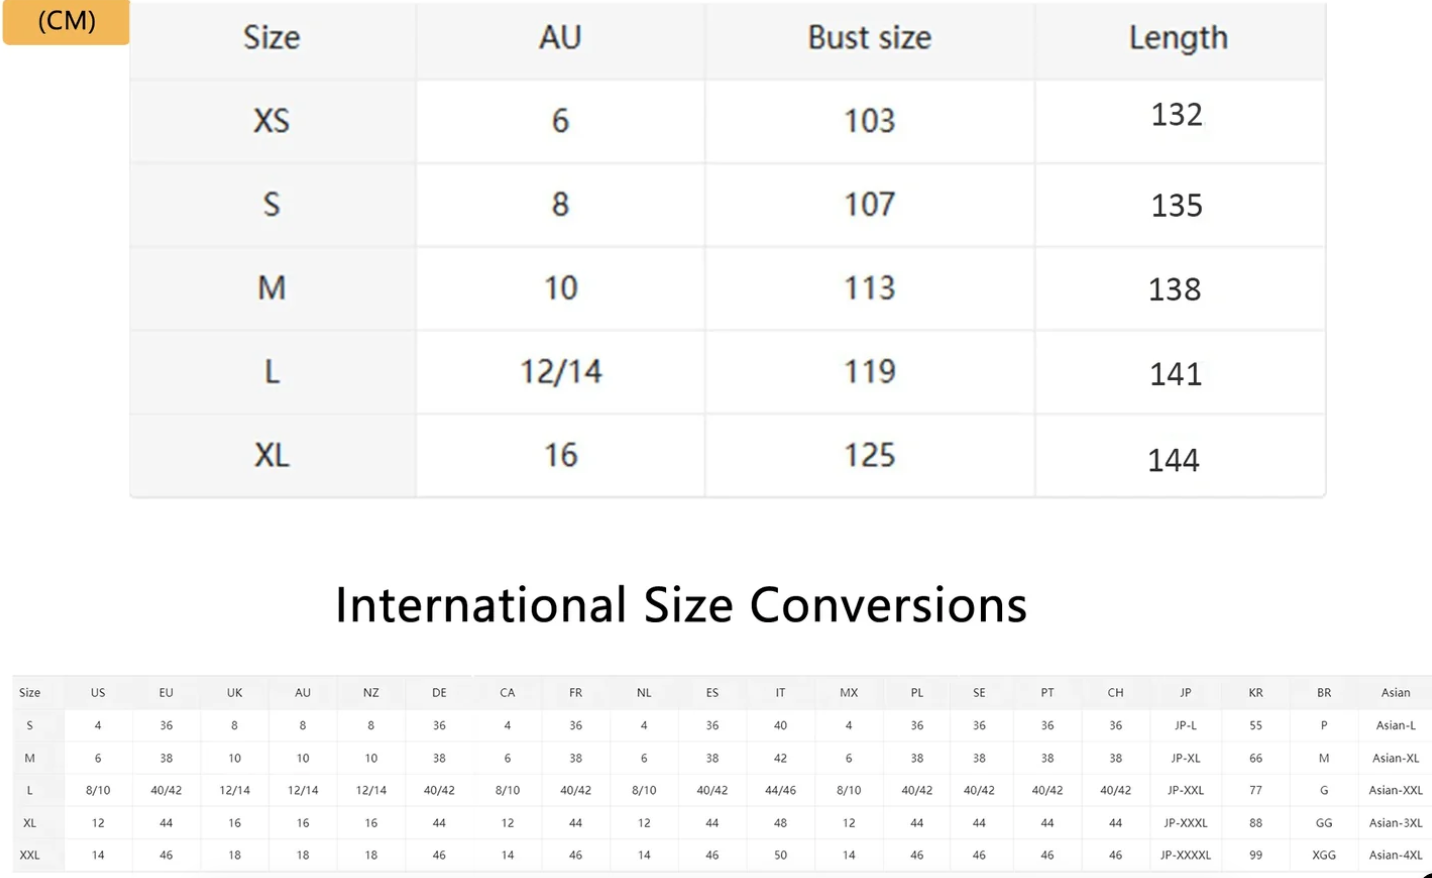Viewport: 1432px width, 878px height.
Task: Select the Bust size column header
Action: tap(869, 38)
